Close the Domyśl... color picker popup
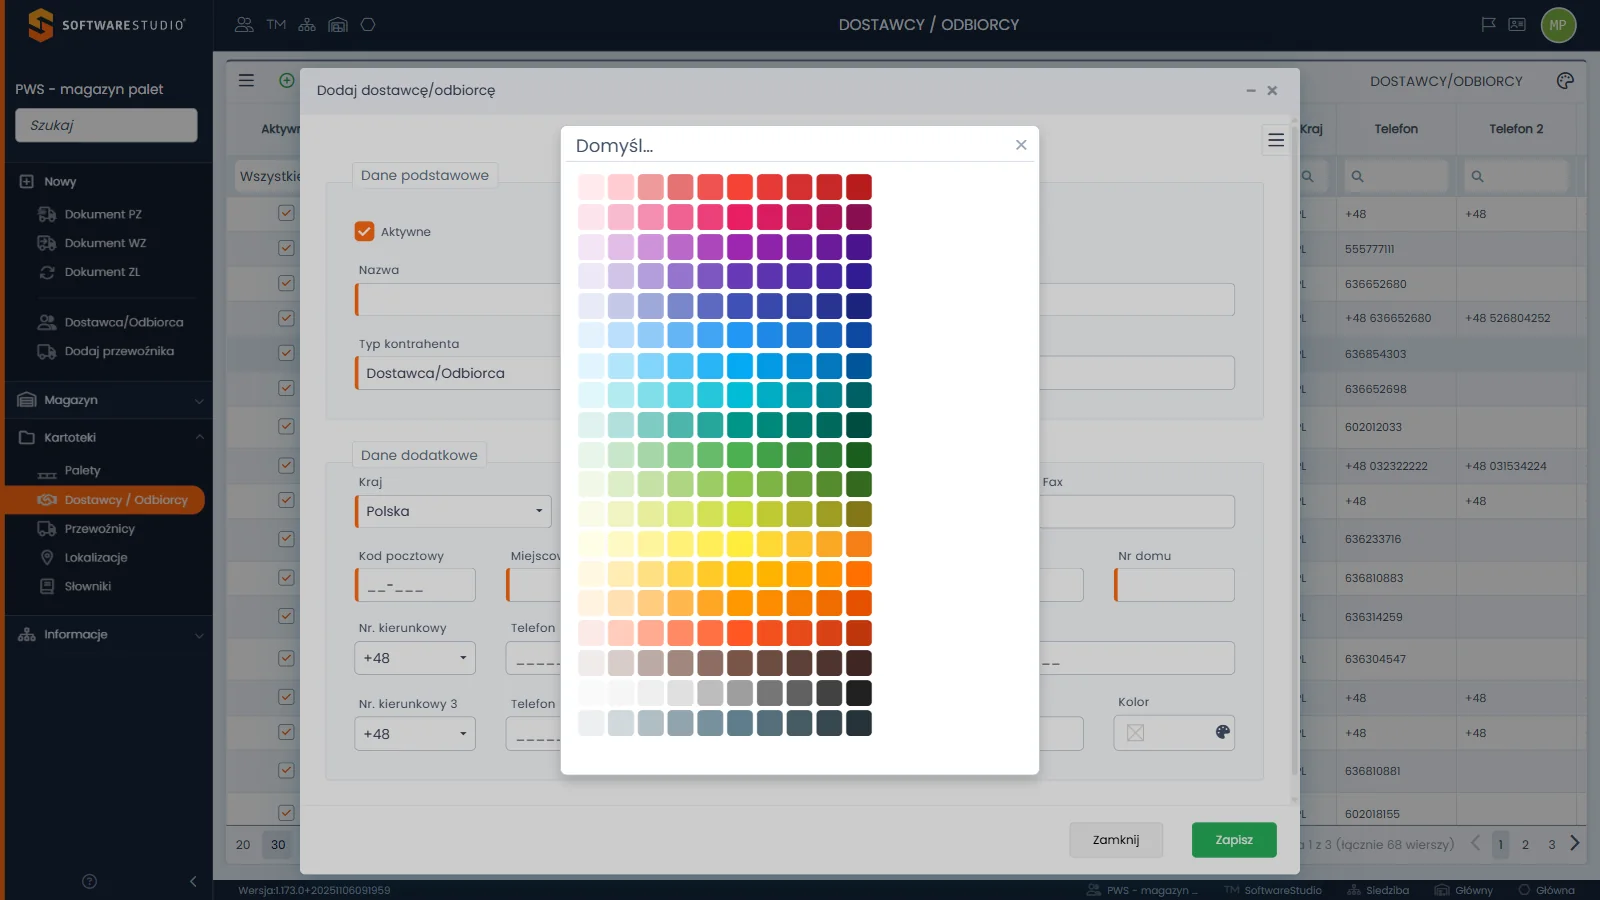The height and width of the screenshot is (900, 1600). [x=1021, y=145]
